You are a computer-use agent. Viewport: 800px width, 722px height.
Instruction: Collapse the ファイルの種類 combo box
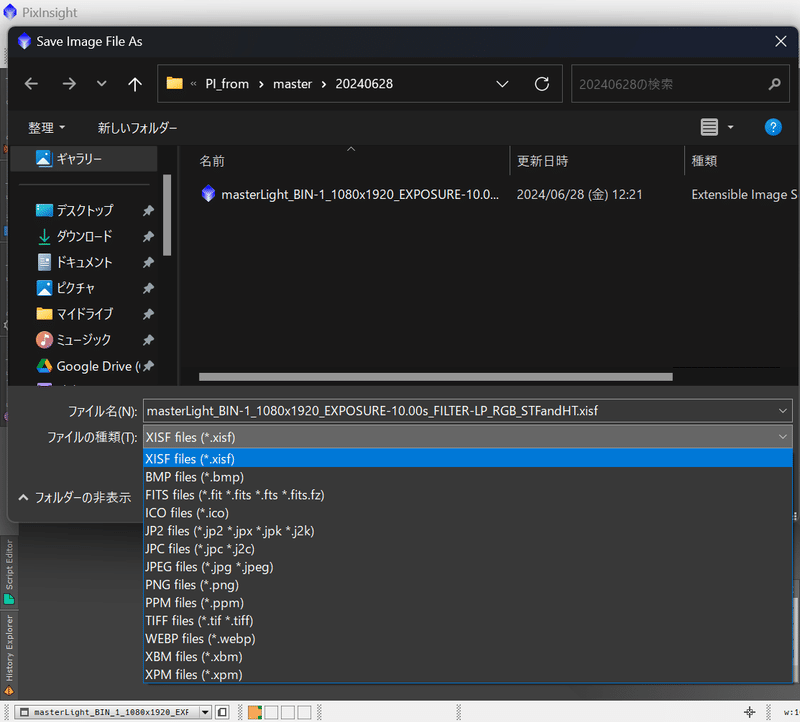[783, 437]
